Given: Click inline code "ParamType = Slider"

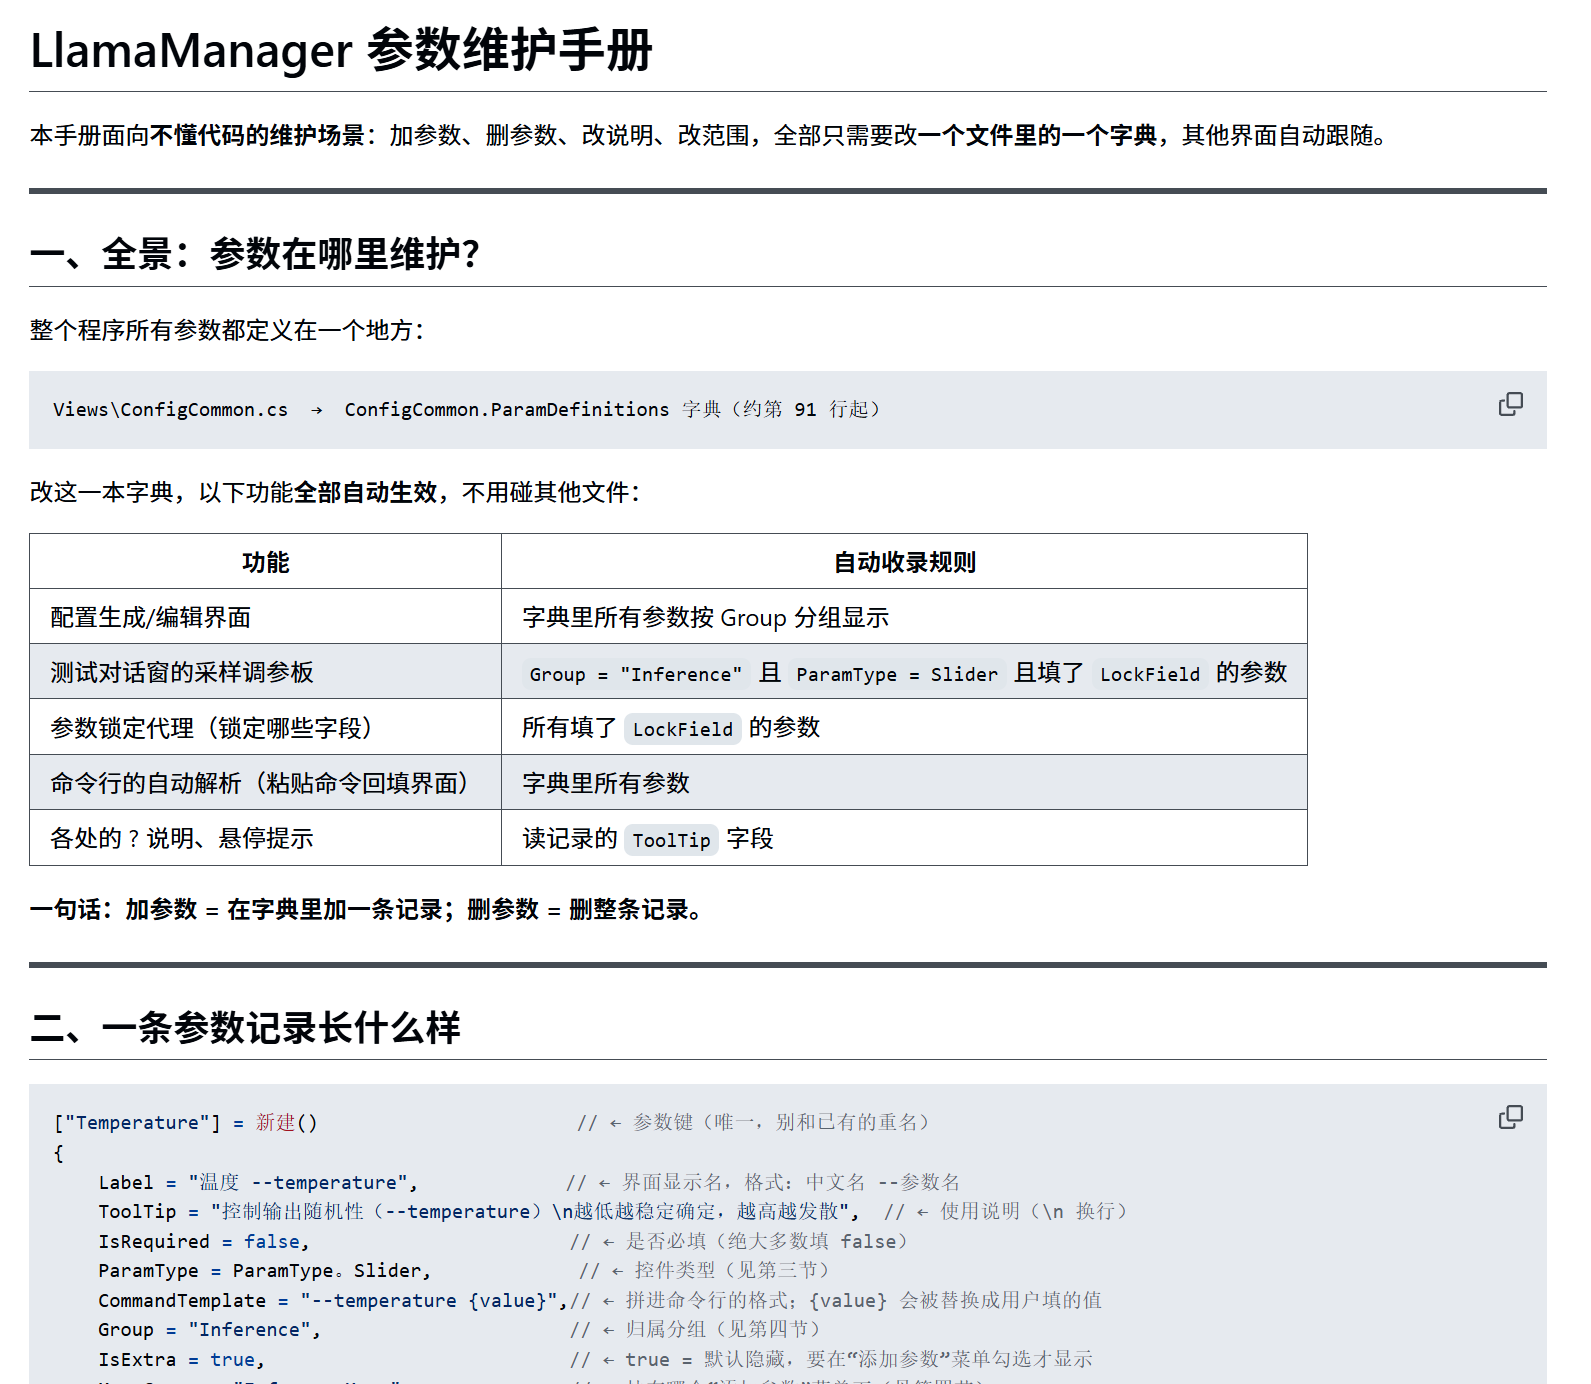Looking at the screenshot, I should (x=897, y=674).
